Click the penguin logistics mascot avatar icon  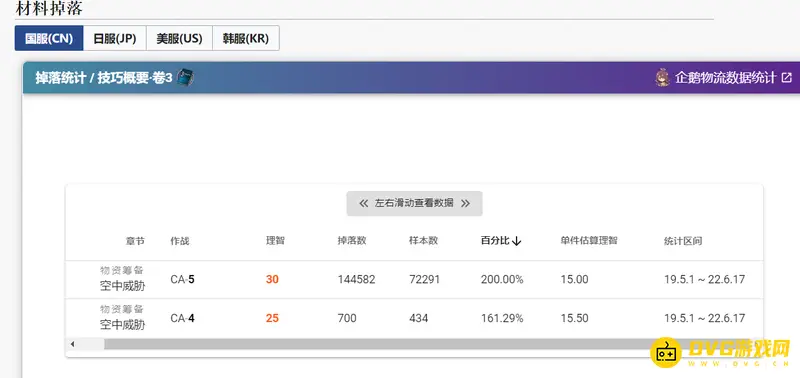click(x=662, y=78)
